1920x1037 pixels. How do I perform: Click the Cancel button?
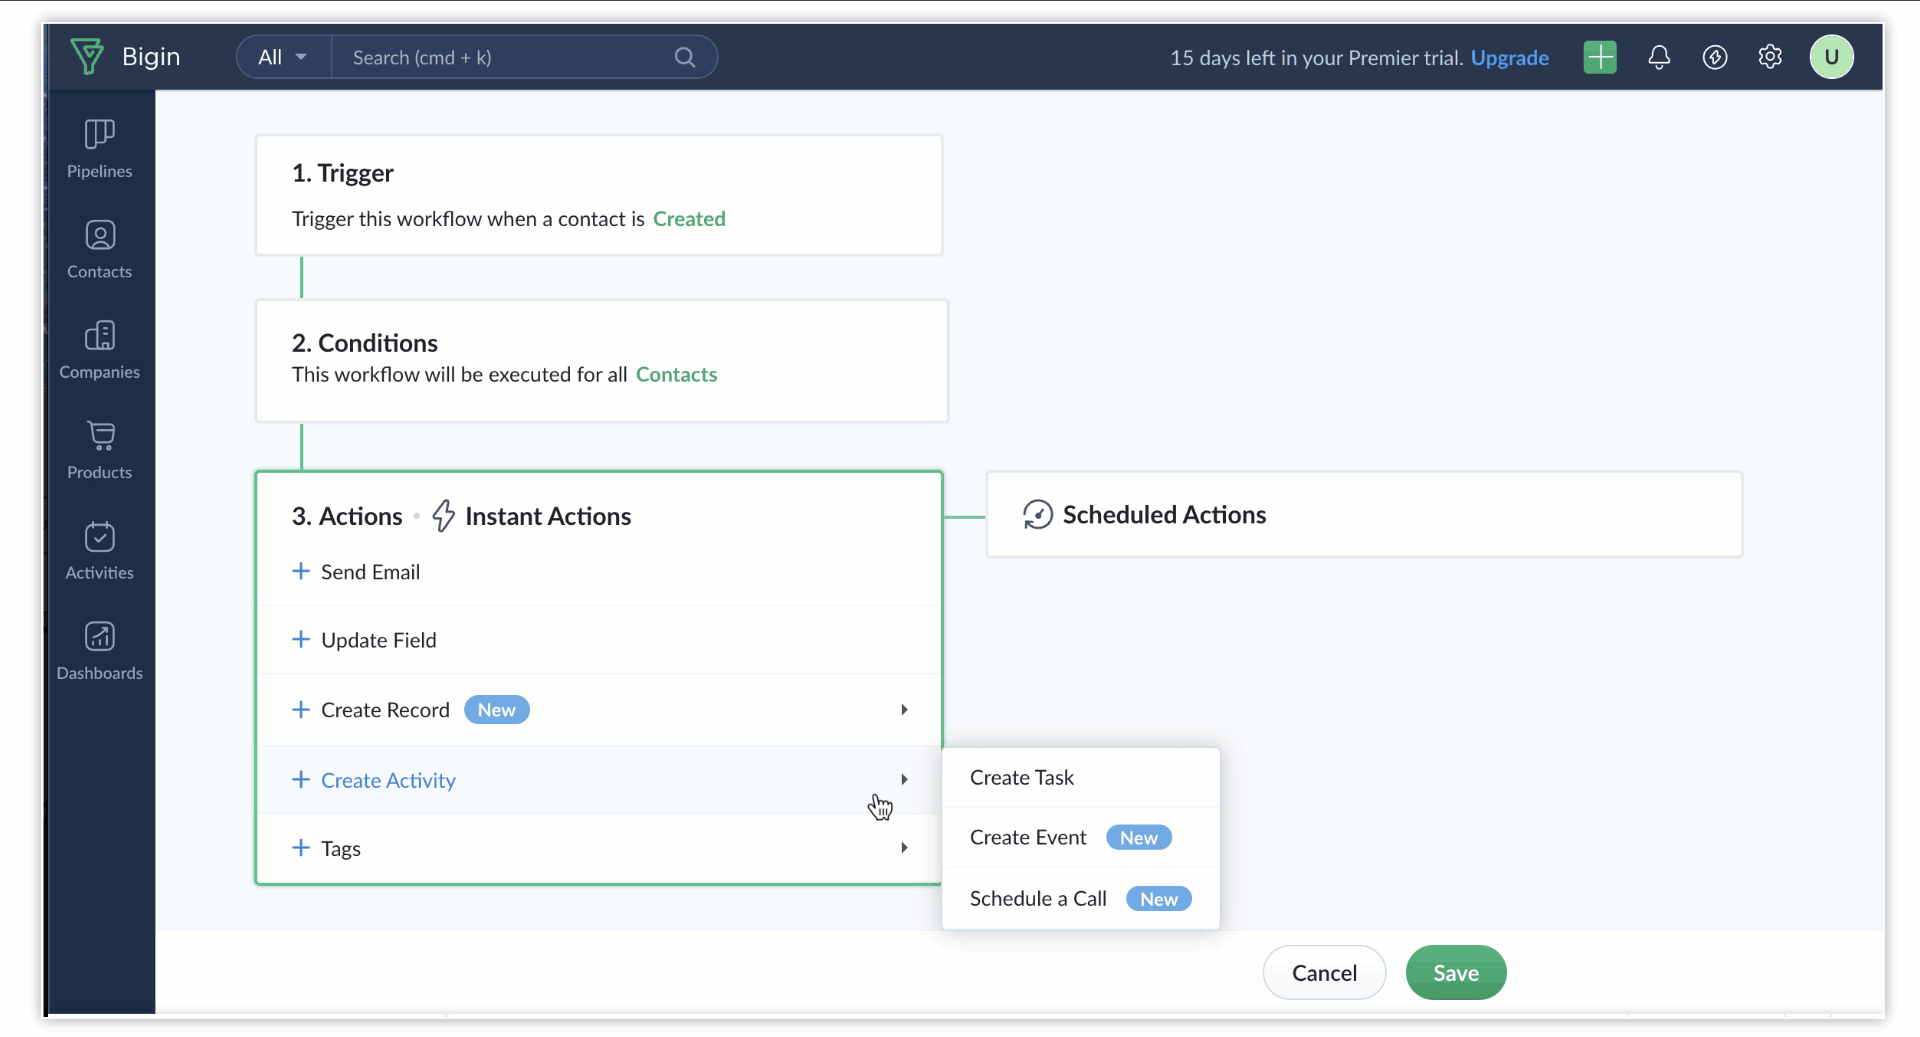tap(1324, 972)
